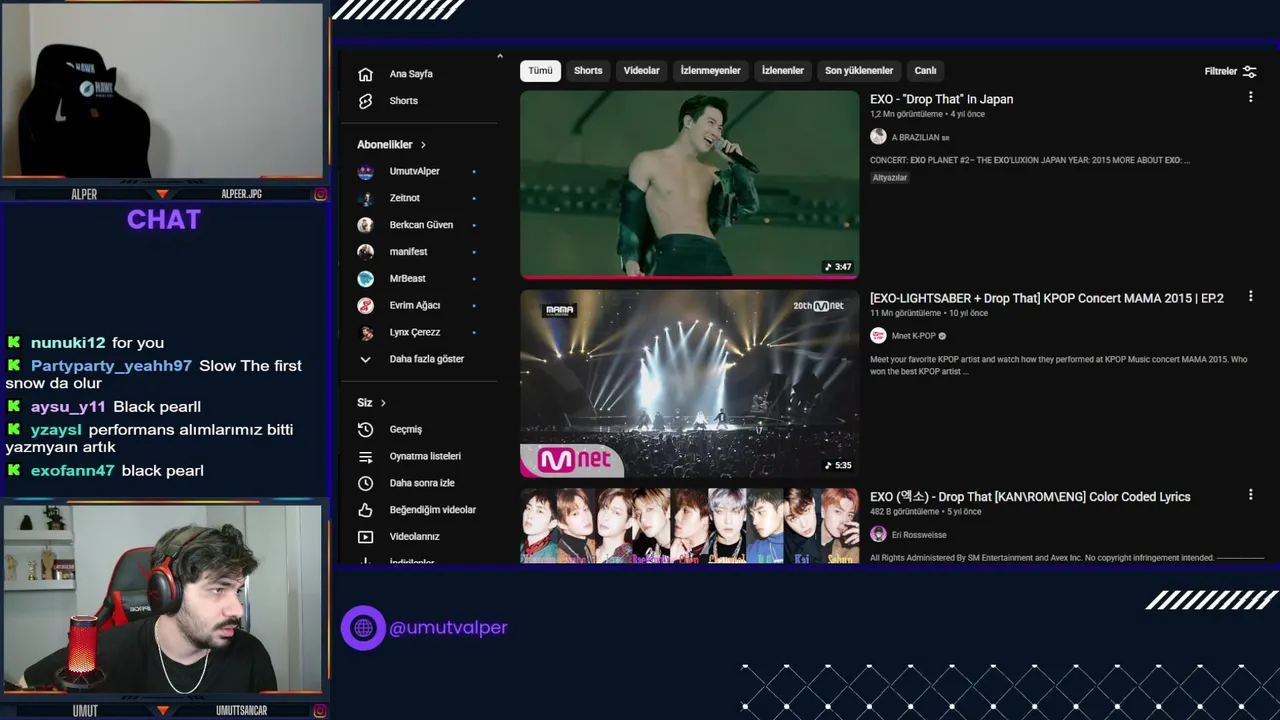The height and width of the screenshot is (720, 1280).
Task: Select the Son yüklenenler filter chip
Action: coord(858,71)
